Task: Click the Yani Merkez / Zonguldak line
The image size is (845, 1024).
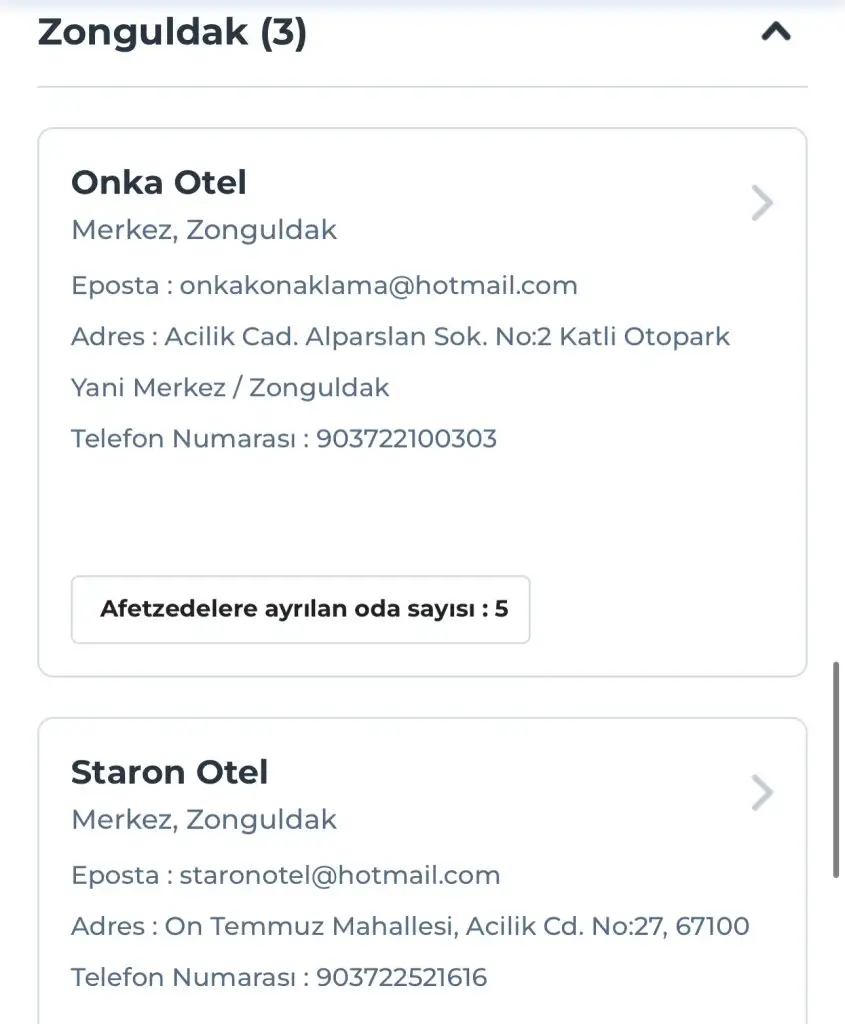Action: click(230, 388)
